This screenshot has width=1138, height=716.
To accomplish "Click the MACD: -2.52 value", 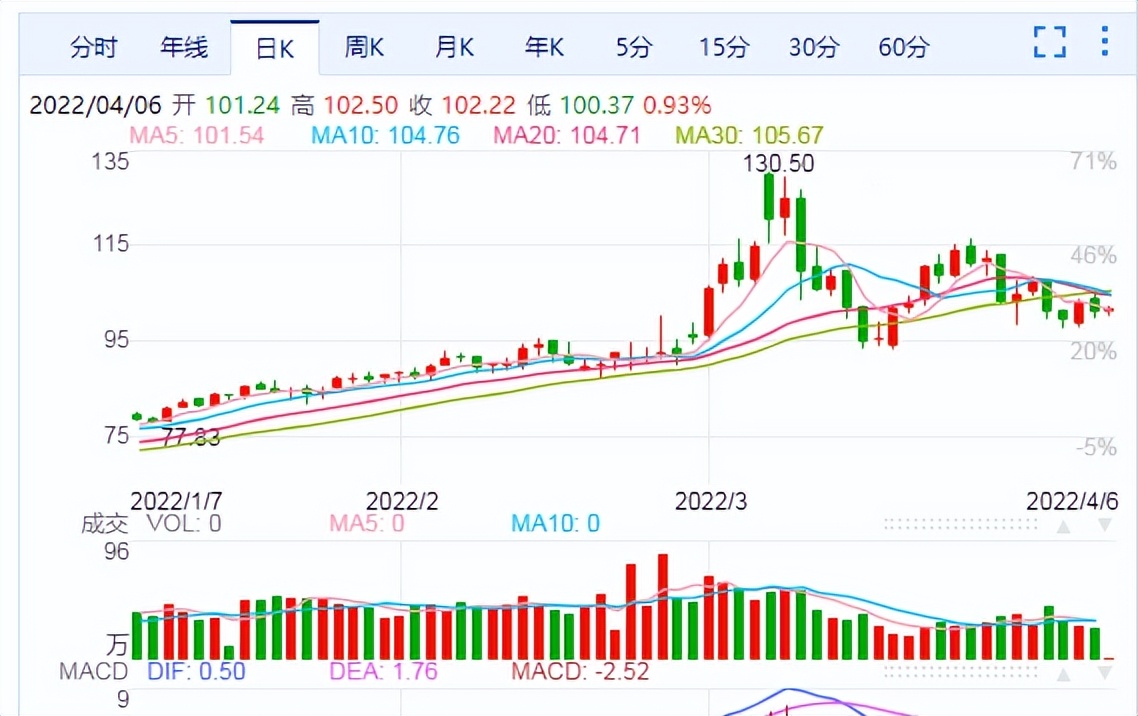I will point(580,671).
